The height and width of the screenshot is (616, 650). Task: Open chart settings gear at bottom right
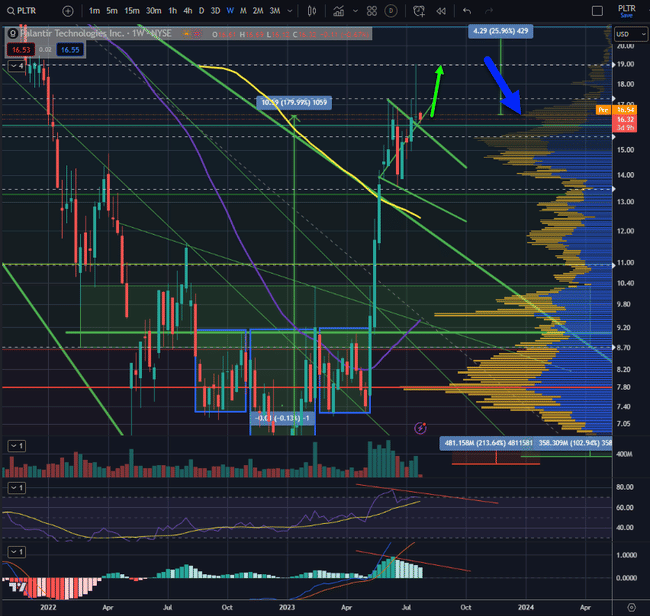click(x=630, y=606)
